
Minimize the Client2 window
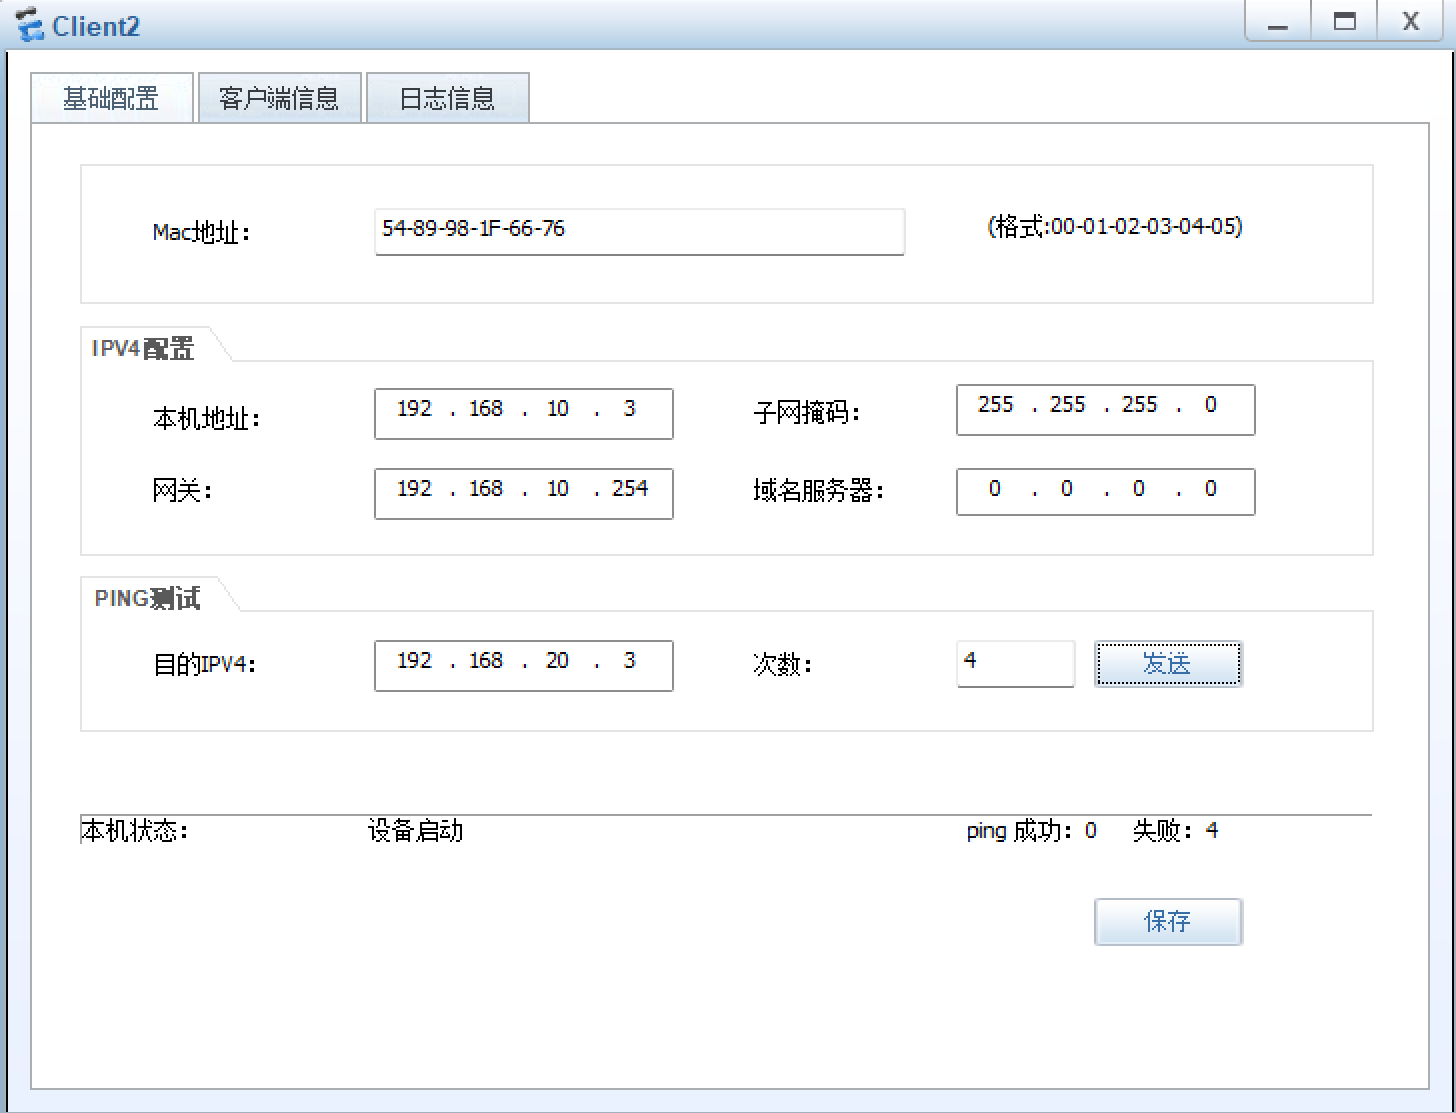(x=1278, y=23)
